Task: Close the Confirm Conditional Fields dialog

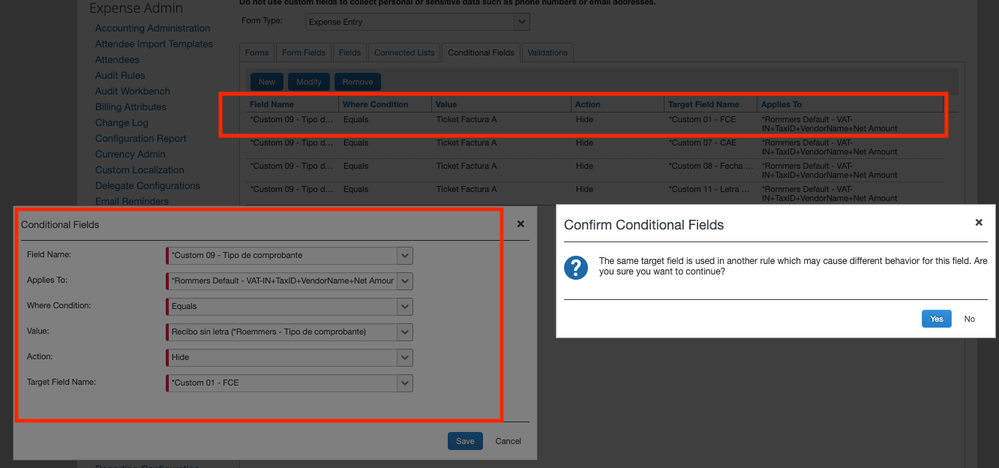Action: [x=979, y=222]
